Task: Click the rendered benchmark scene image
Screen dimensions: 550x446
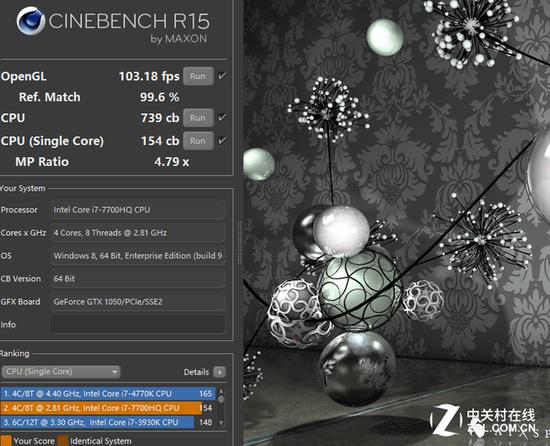Action: pyautogui.click(x=397, y=223)
